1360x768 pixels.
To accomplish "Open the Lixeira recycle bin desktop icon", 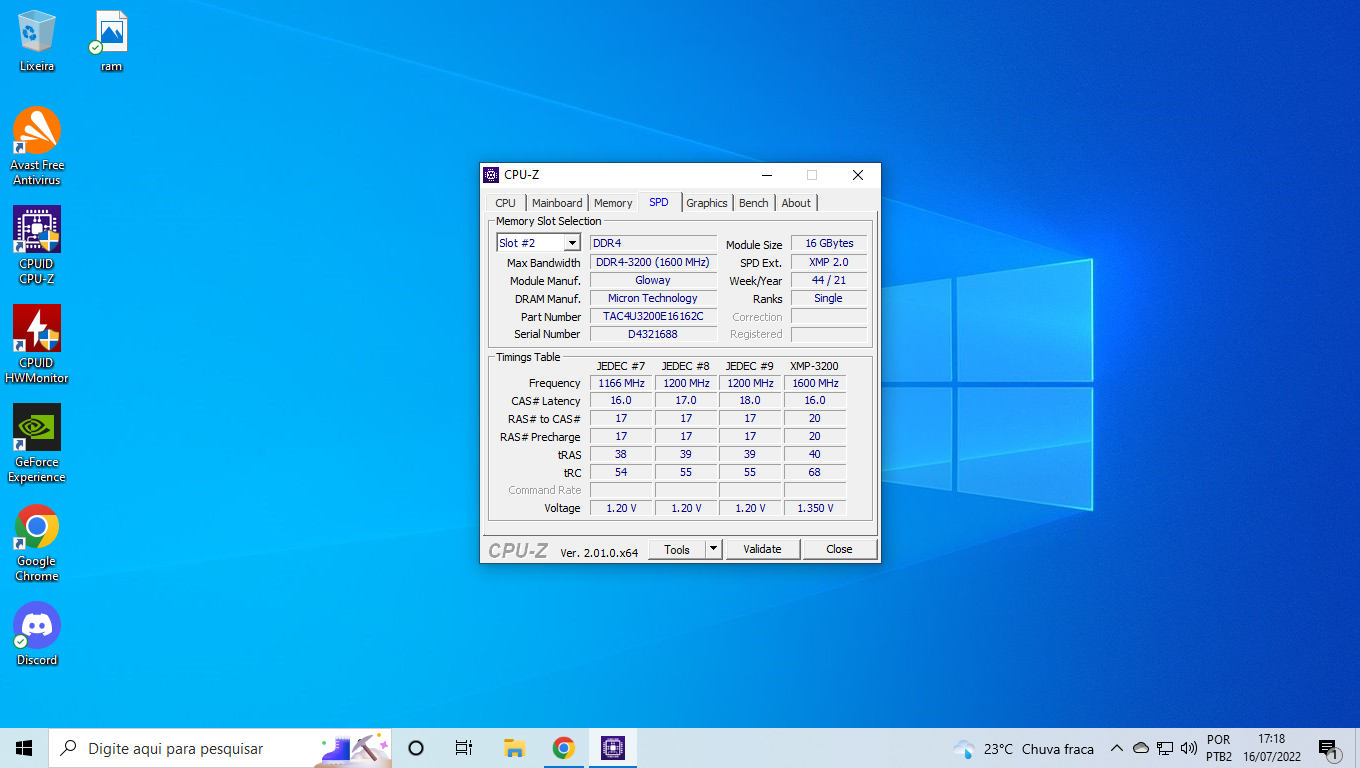I will (x=37, y=41).
